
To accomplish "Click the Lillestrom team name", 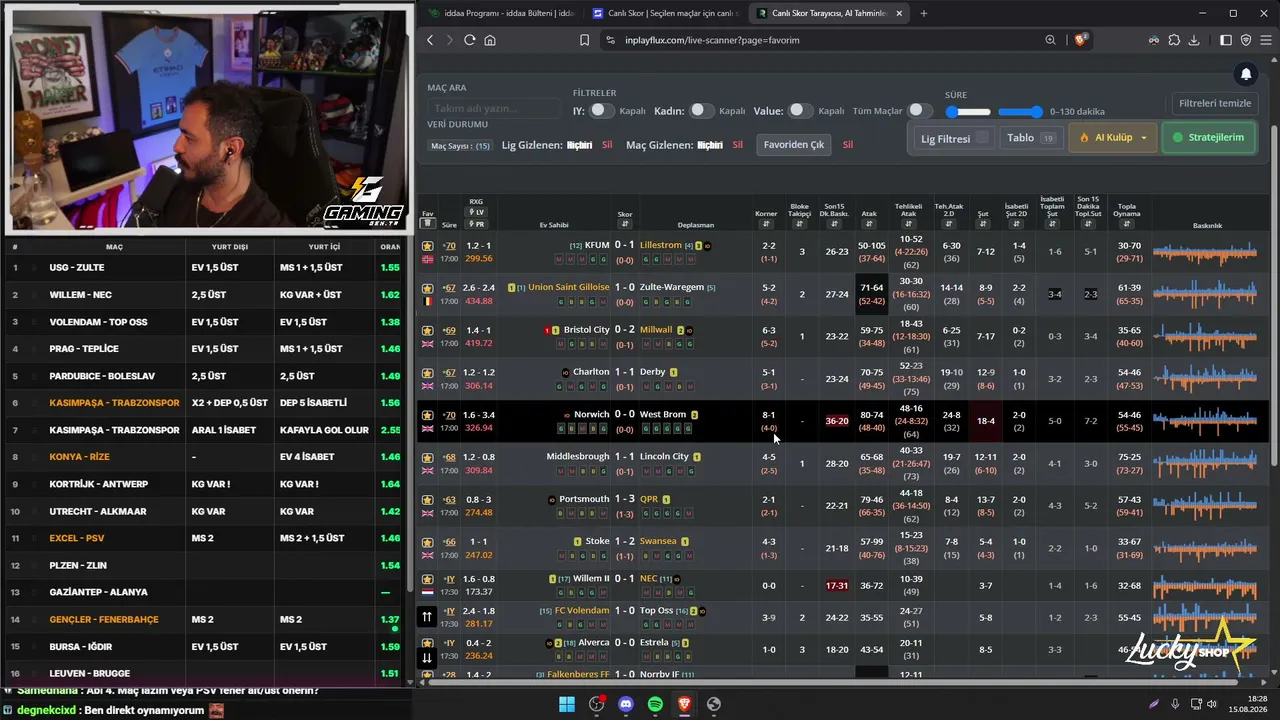I will click(x=661, y=245).
